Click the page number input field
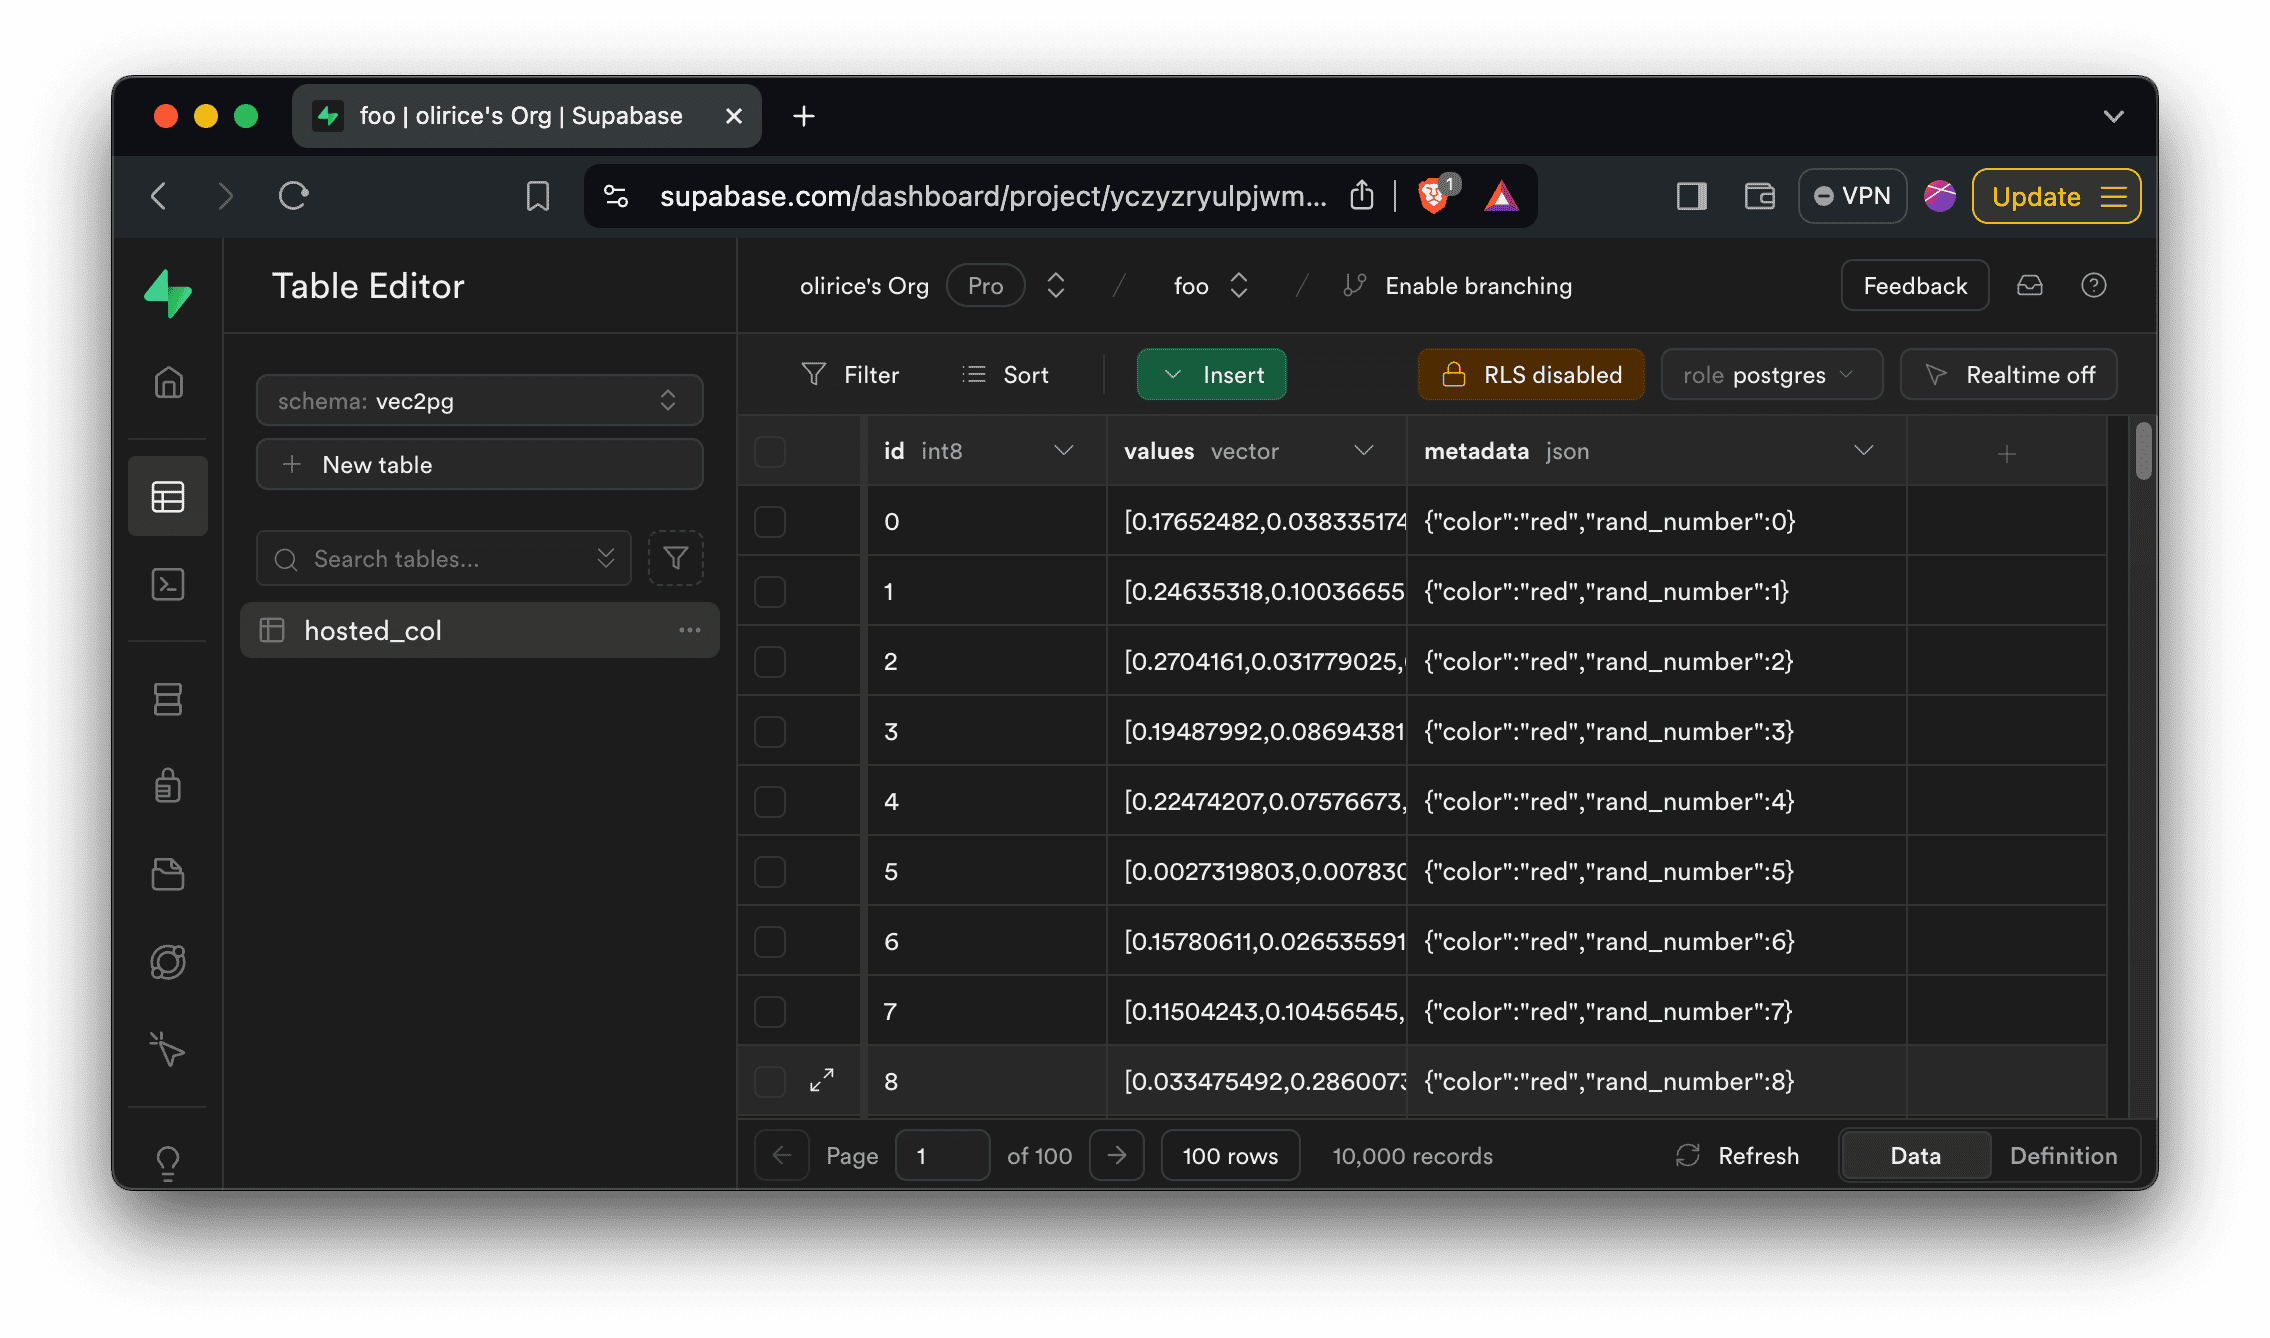This screenshot has width=2270, height=1338. (x=941, y=1156)
